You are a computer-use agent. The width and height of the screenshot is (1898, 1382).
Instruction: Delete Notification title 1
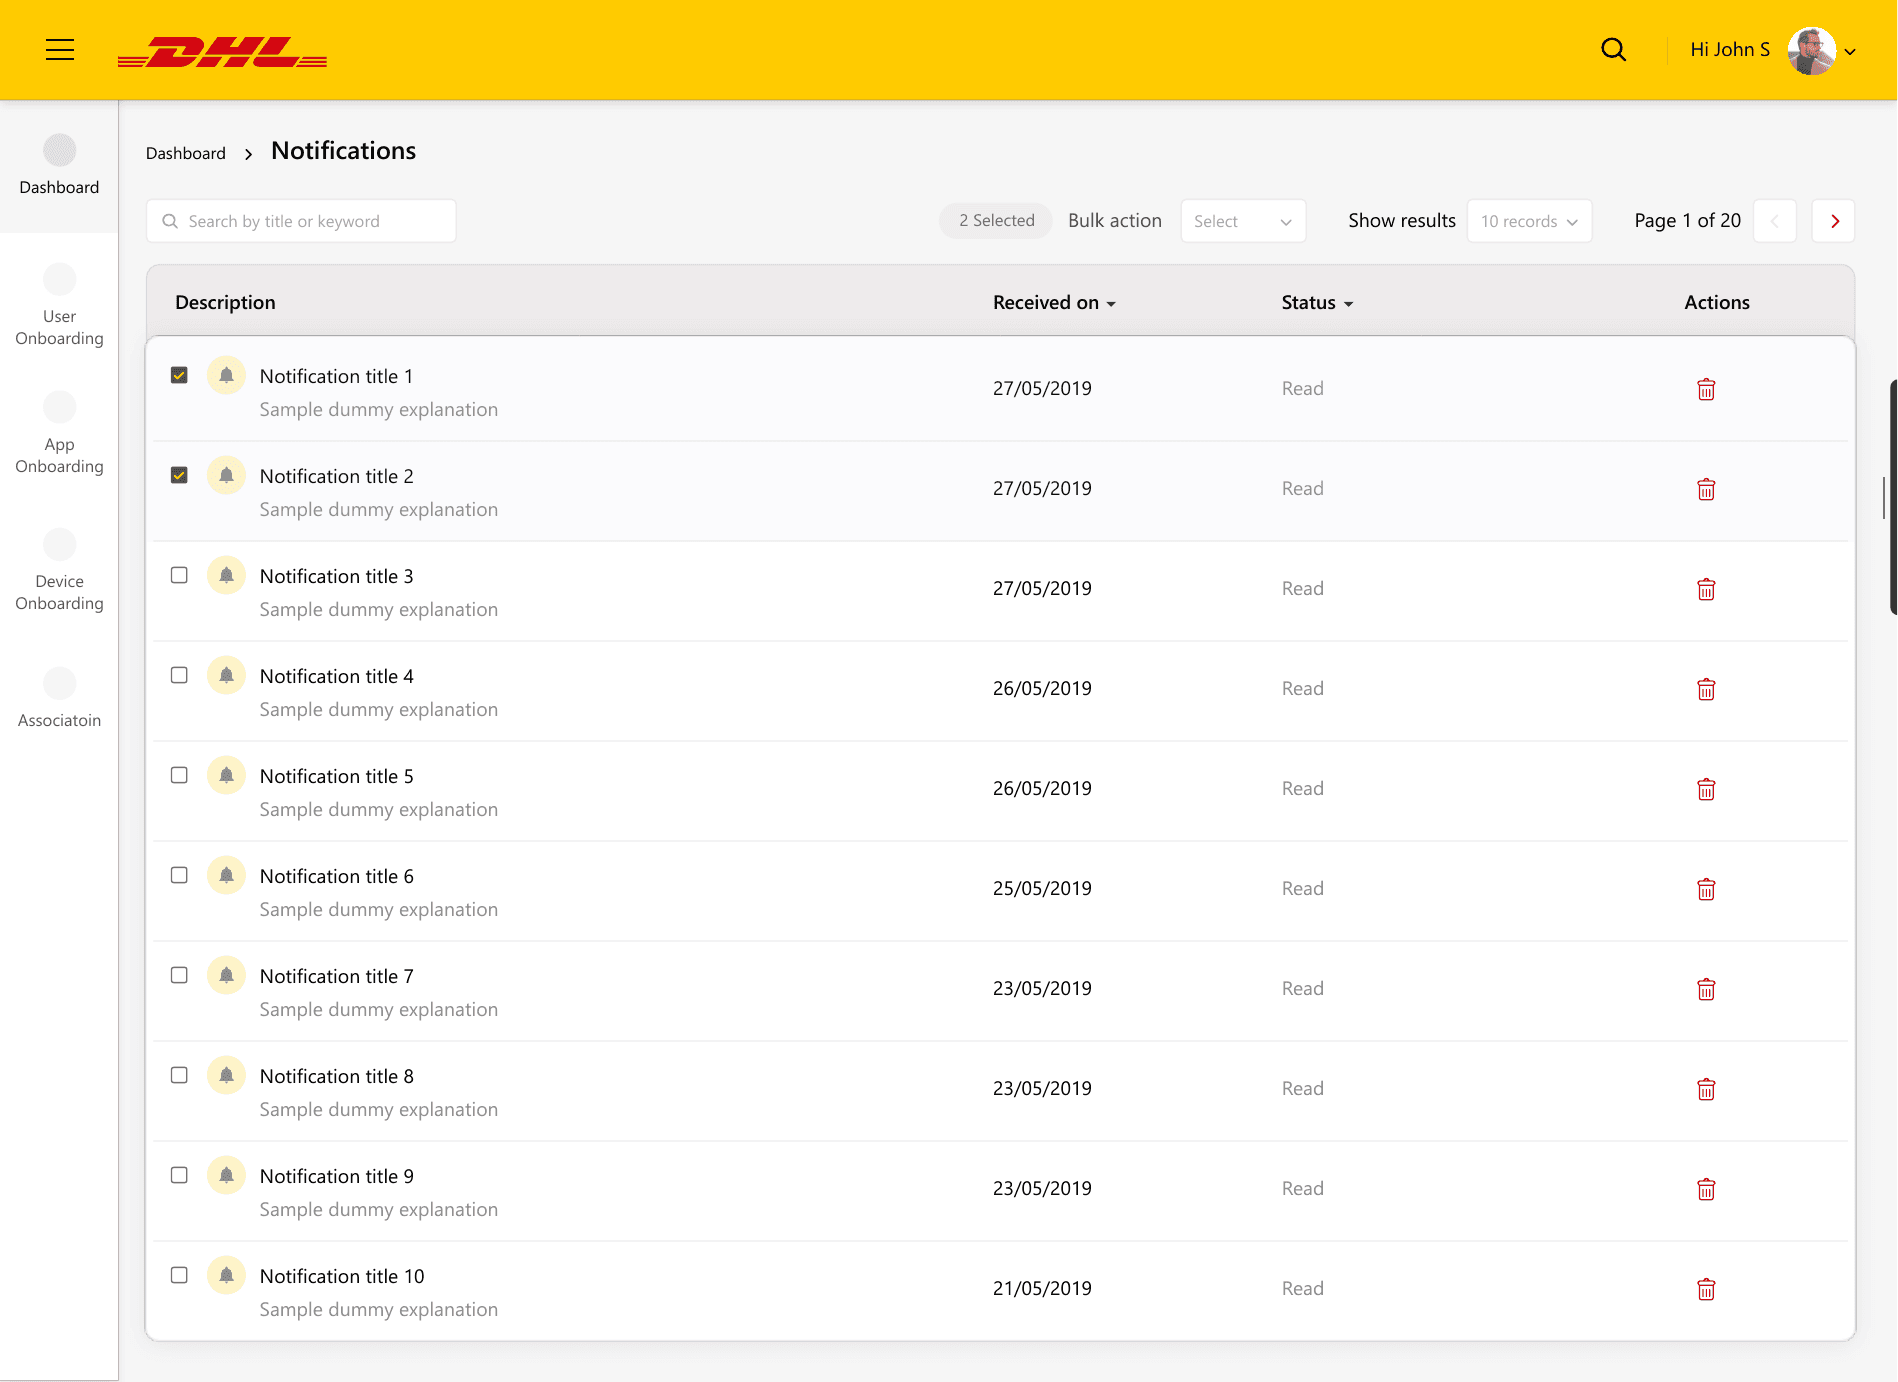1706,389
